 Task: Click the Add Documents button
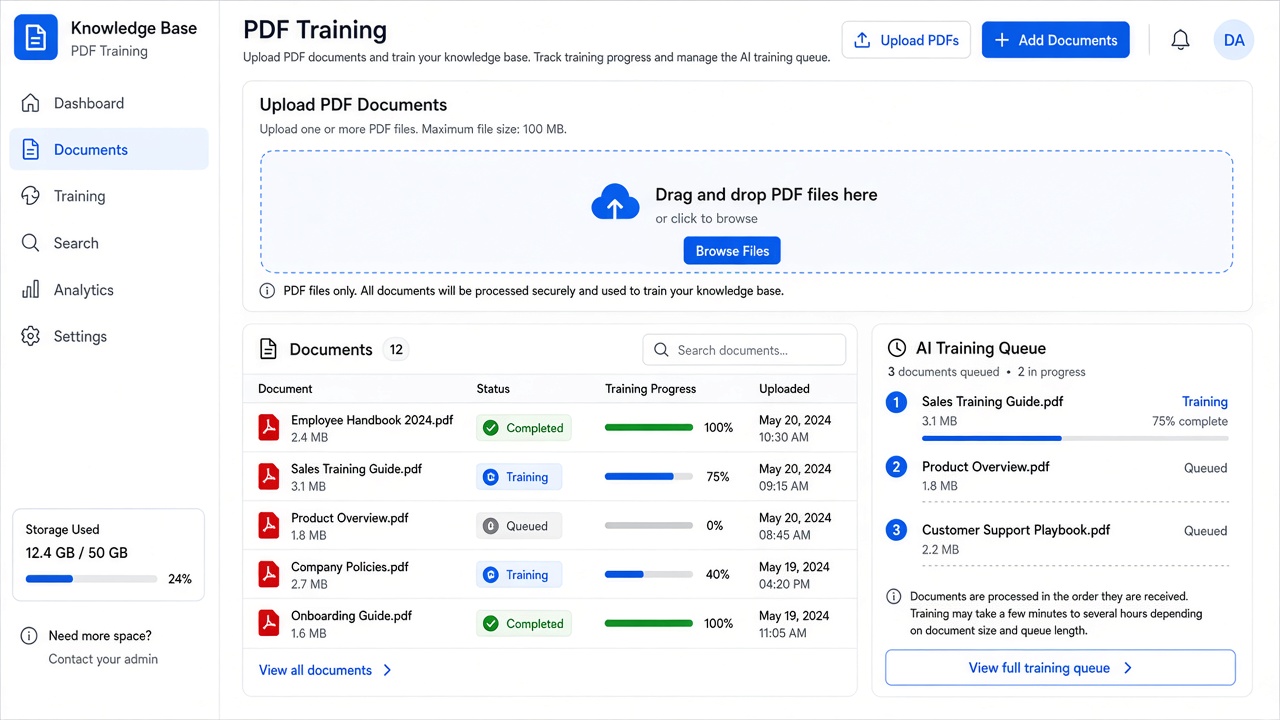pyautogui.click(x=1056, y=40)
